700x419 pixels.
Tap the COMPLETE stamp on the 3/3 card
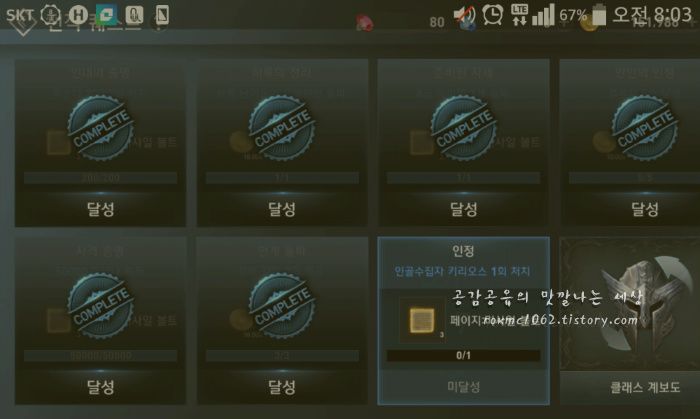pos(282,306)
